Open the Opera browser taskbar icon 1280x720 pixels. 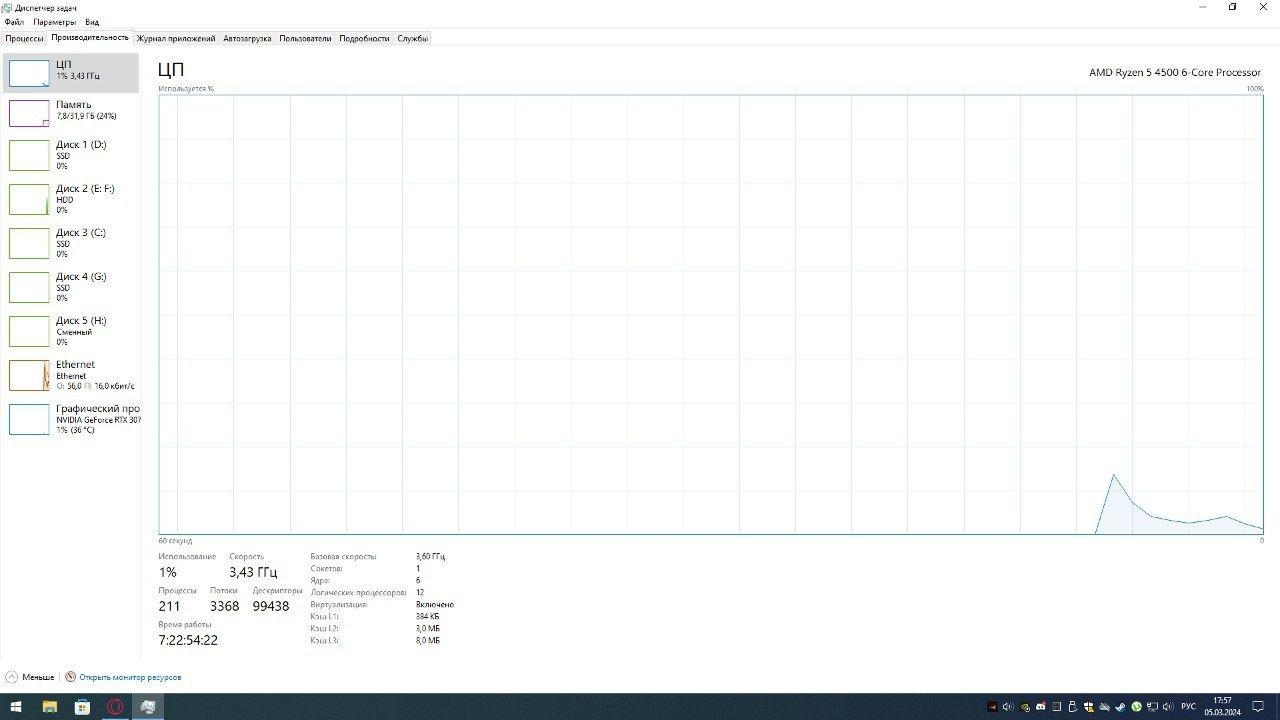pos(116,706)
